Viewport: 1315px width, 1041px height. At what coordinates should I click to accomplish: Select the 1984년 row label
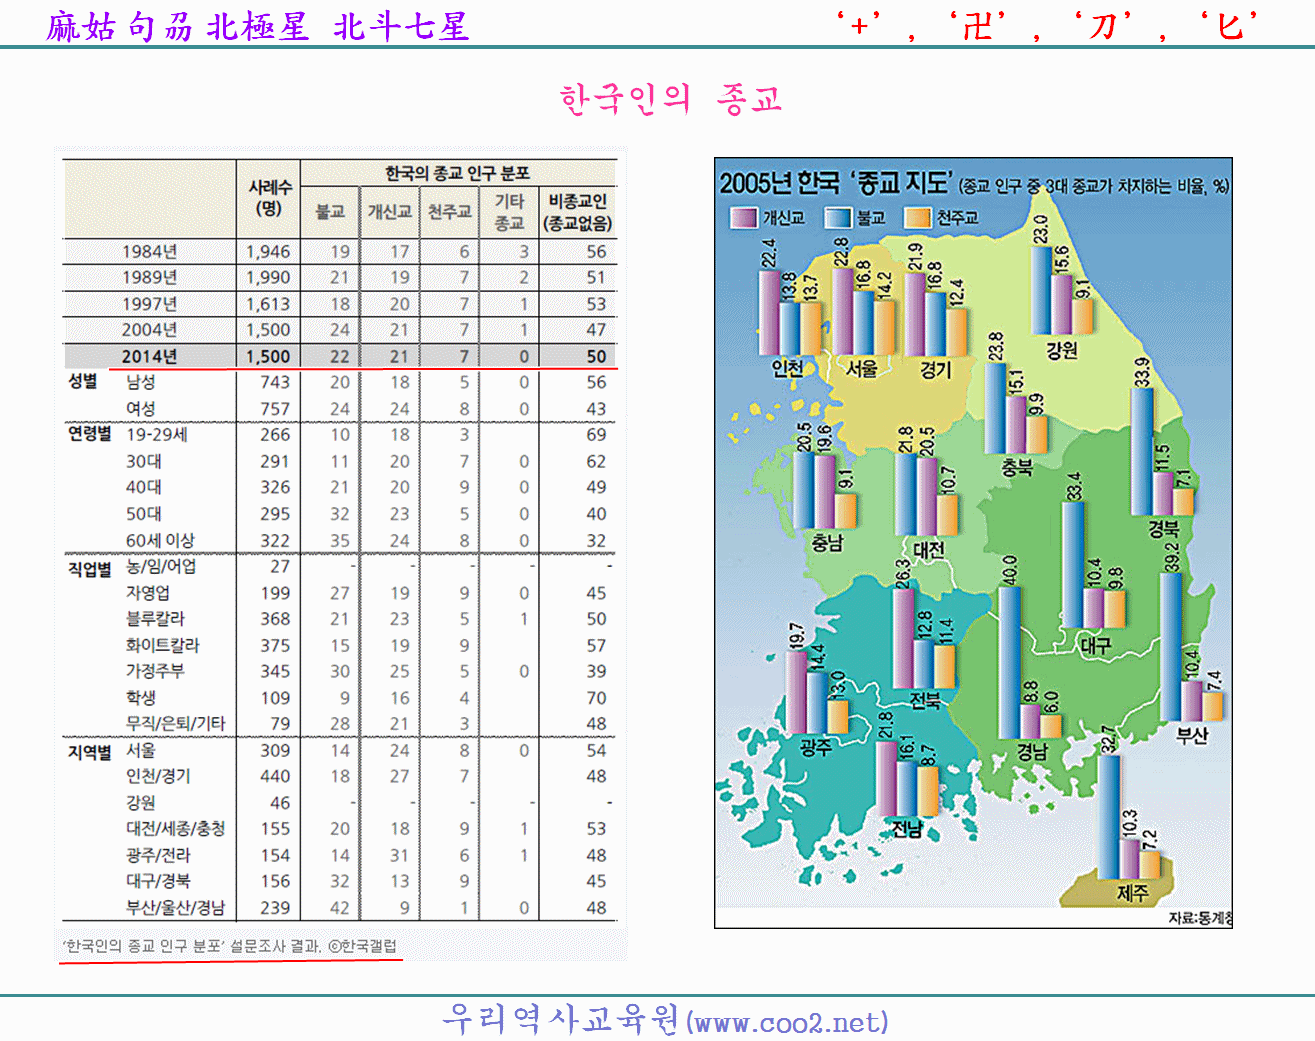point(149,251)
